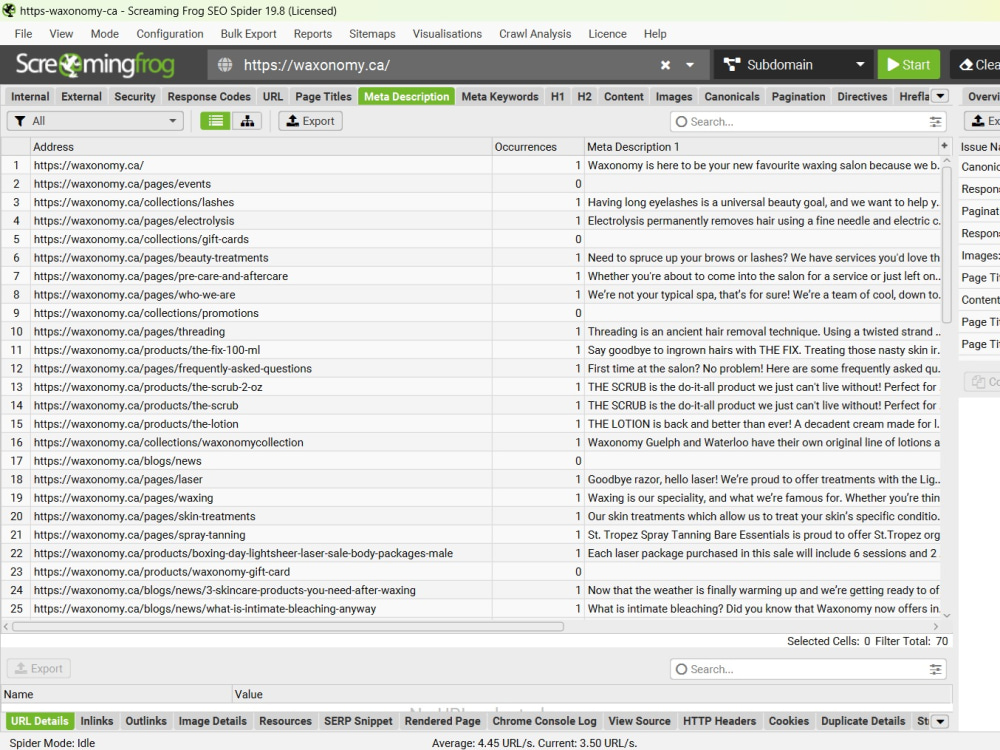The width and height of the screenshot is (1000, 750).
Task: Sort by the Address column header
Action: (261, 147)
